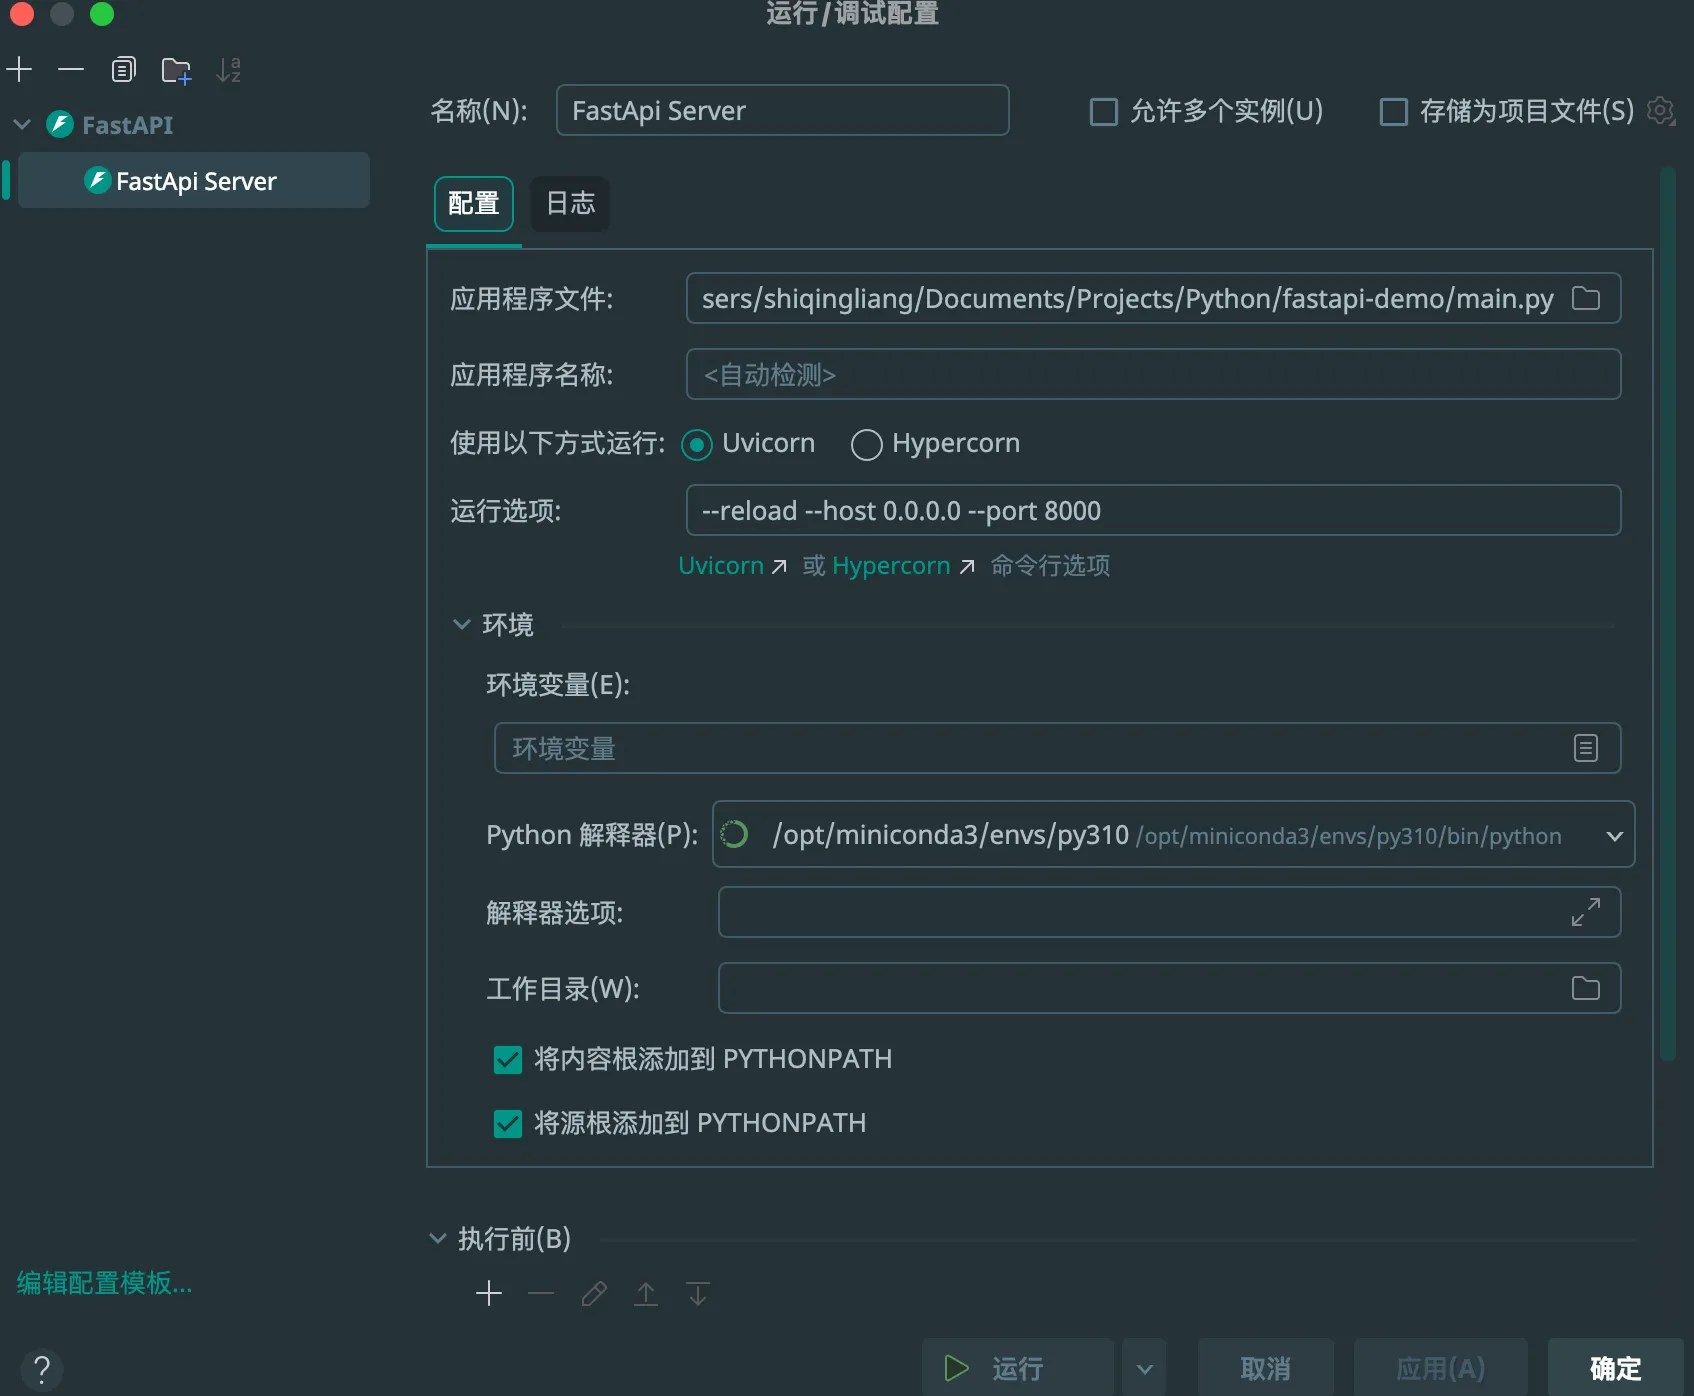Switch to the 日志 tab
The height and width of the screenshot is (1396, 1694).
click(x=570, y=203)
